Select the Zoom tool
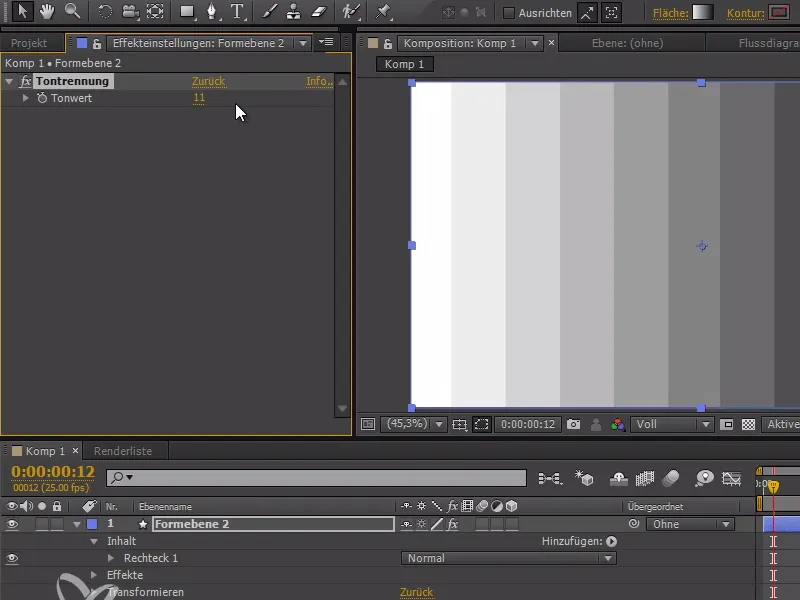This screenshot has width=800, height=600. [x=71, y=14]
